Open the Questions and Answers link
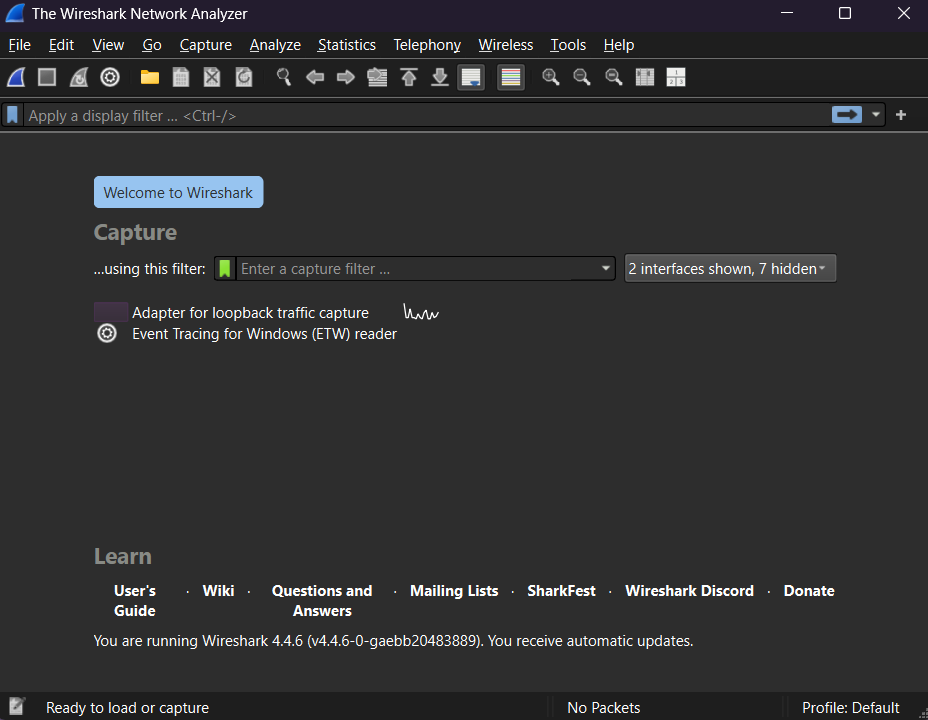 tap(322, 600)
